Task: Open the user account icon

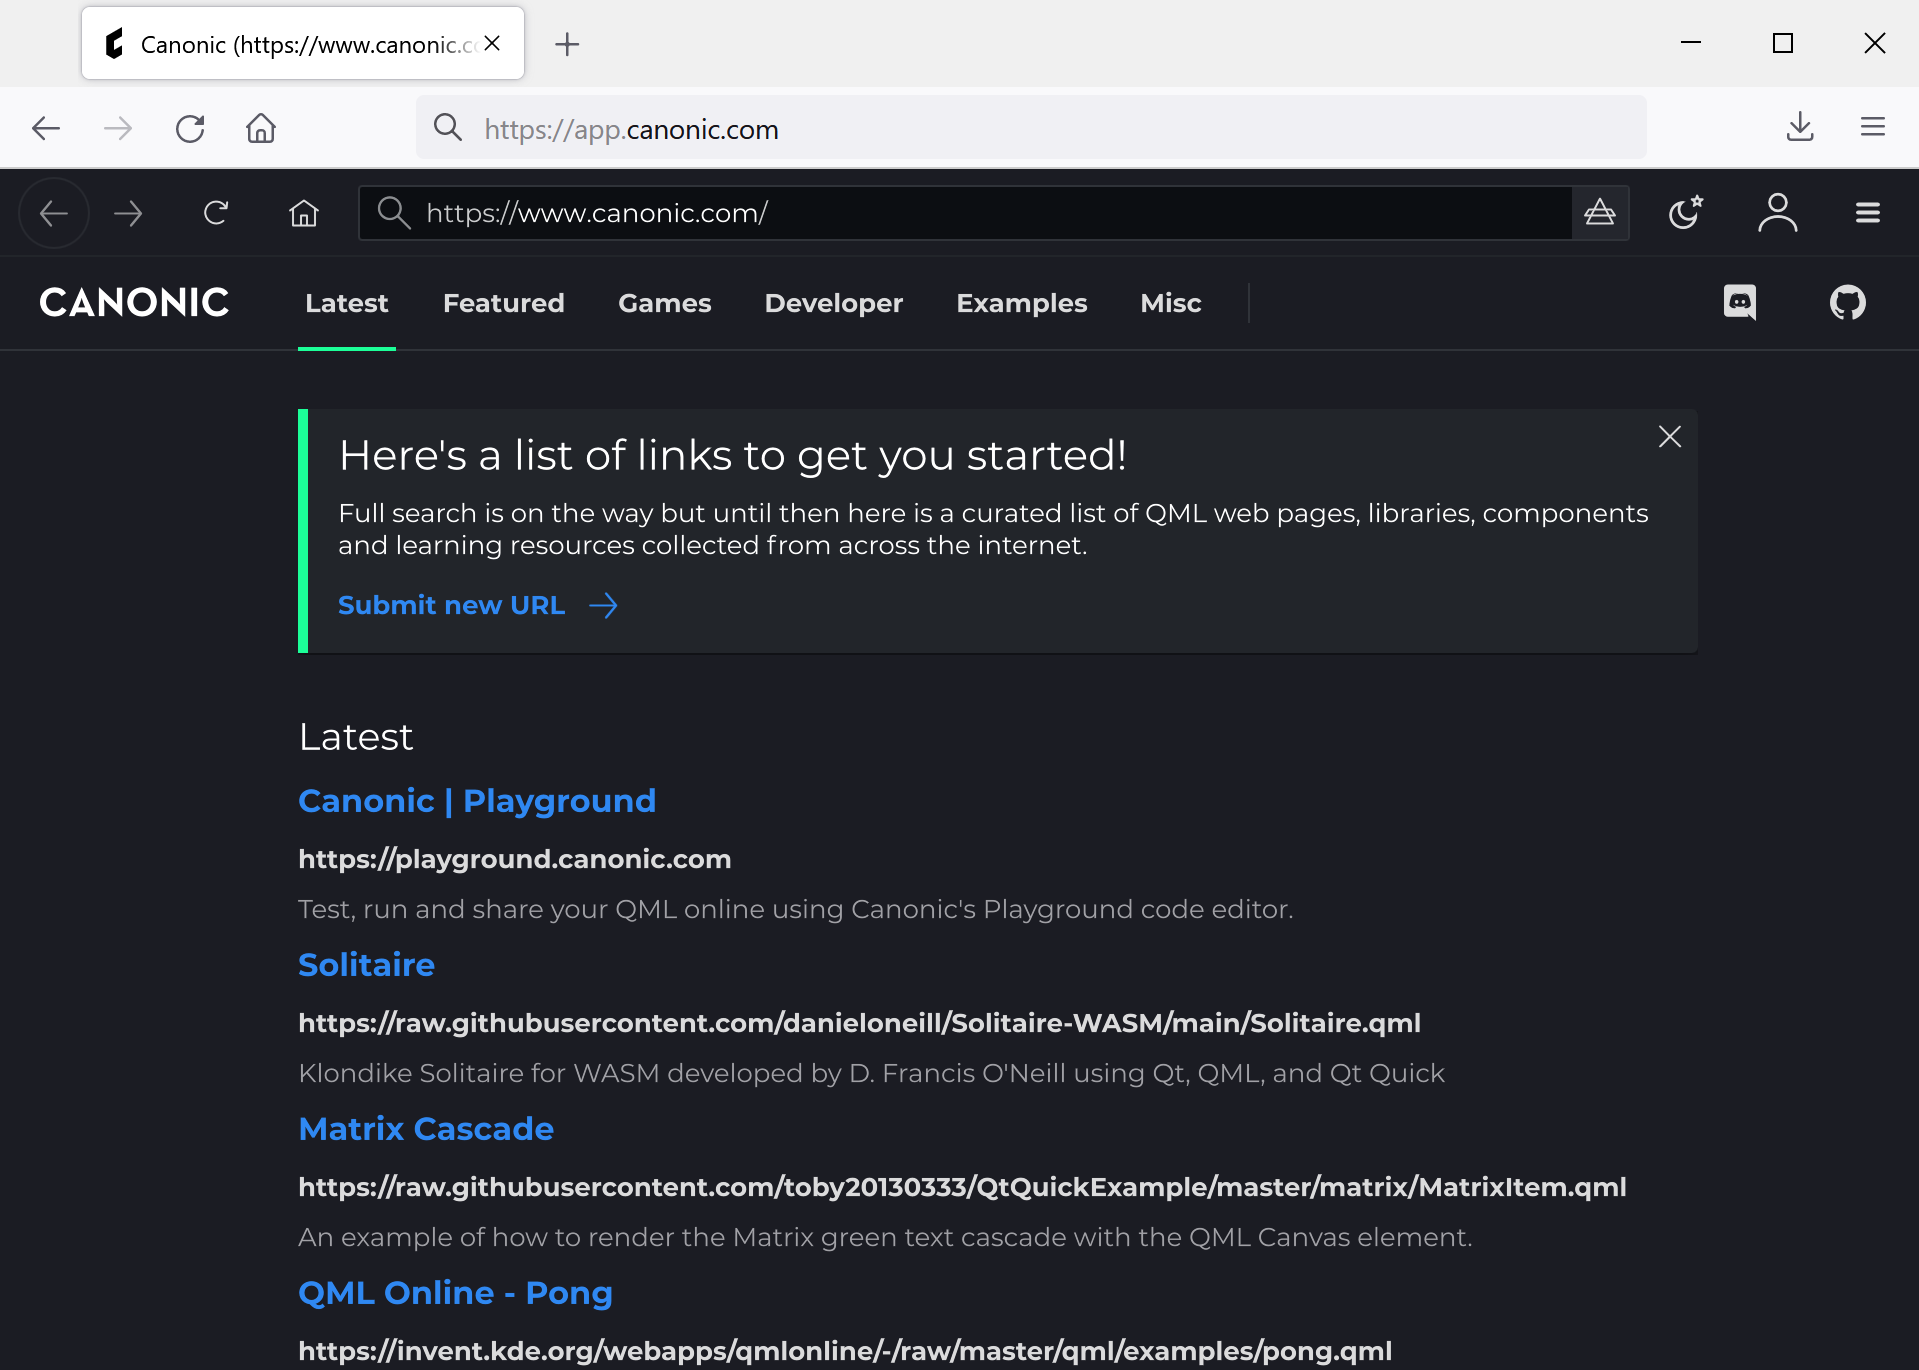Action: (x=1777, y=213)
